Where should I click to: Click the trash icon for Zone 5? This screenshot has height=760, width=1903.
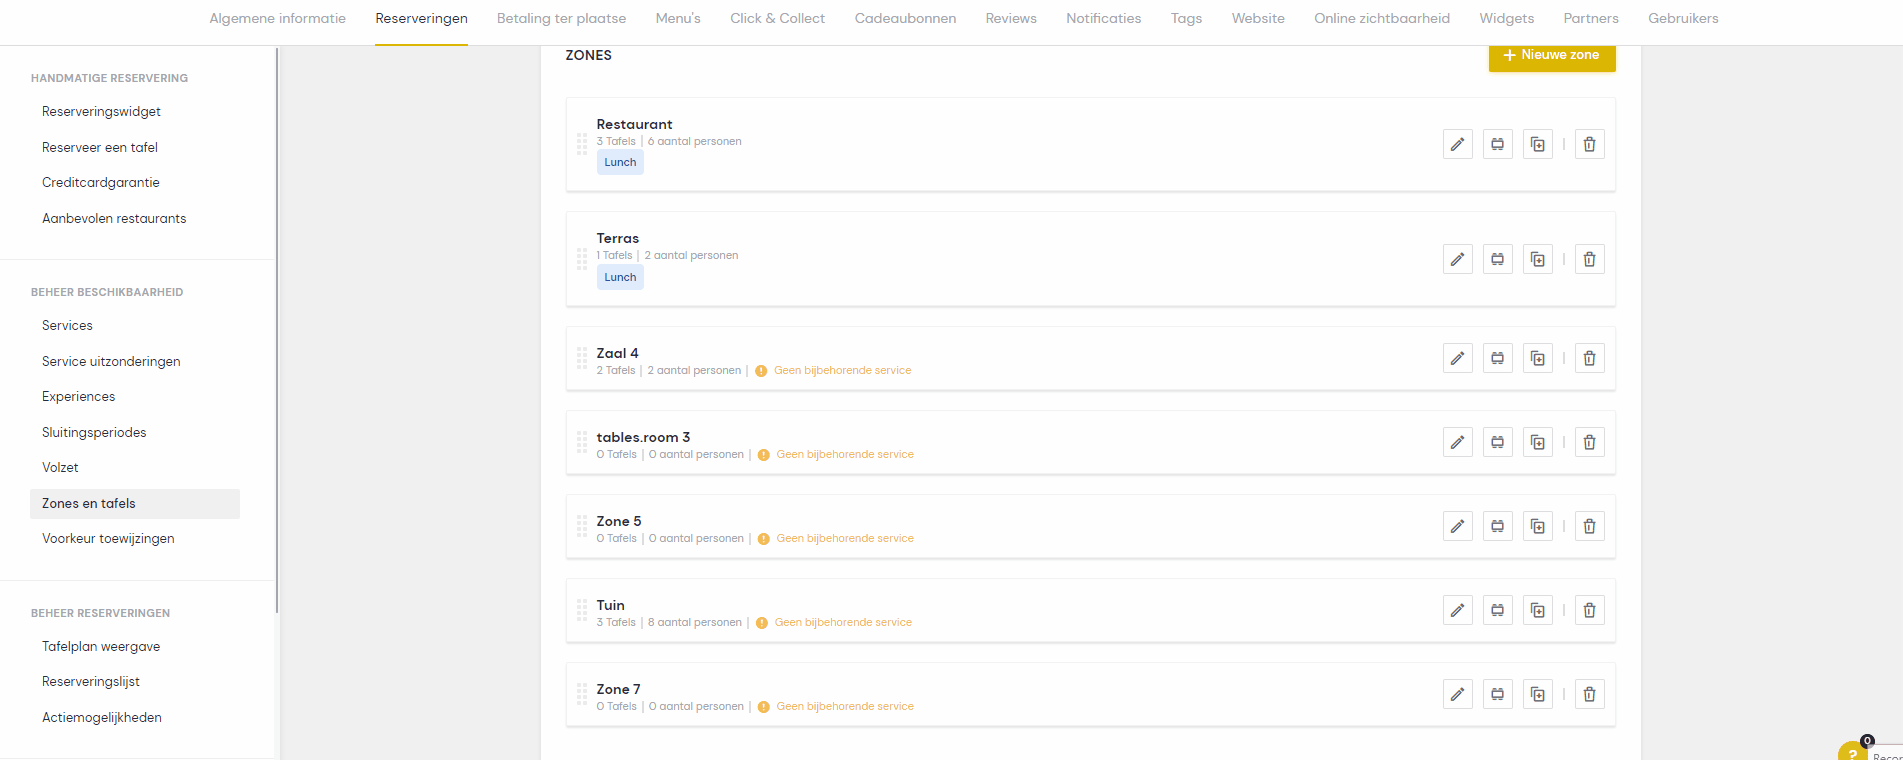click(x=1589, y=526)
